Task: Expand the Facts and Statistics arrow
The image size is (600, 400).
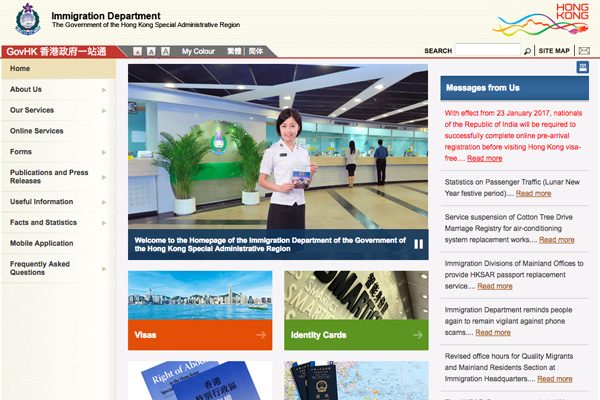Action: pyautogui.click(x=104, y=223)
